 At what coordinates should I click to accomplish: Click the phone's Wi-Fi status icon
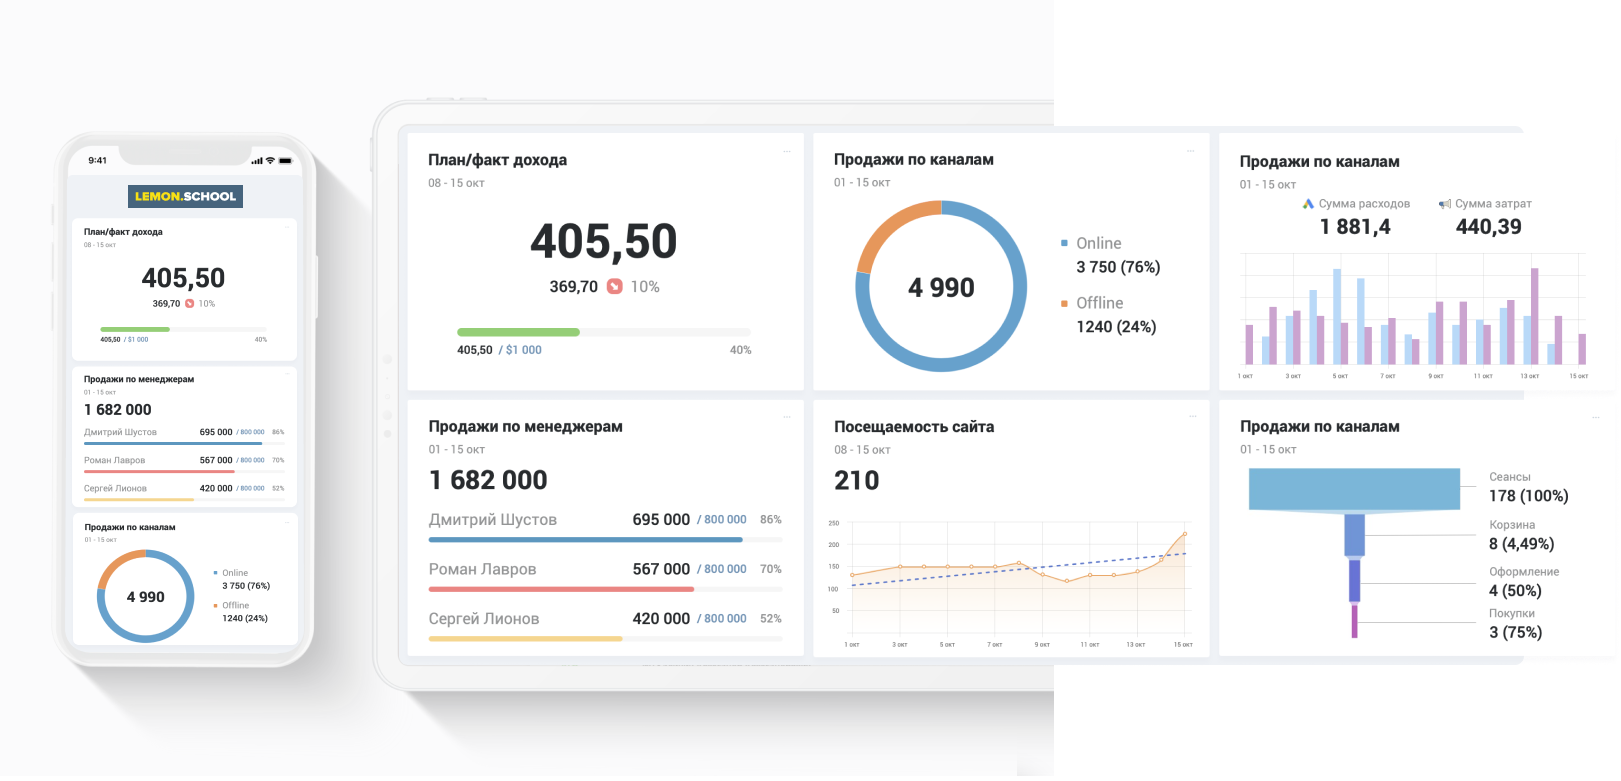[x=270, y=160]
